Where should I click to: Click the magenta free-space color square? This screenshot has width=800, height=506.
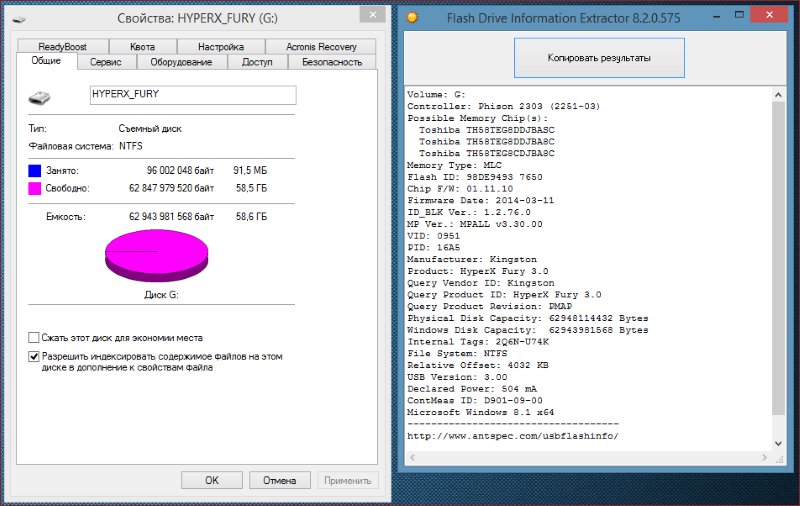pos(34,188)
